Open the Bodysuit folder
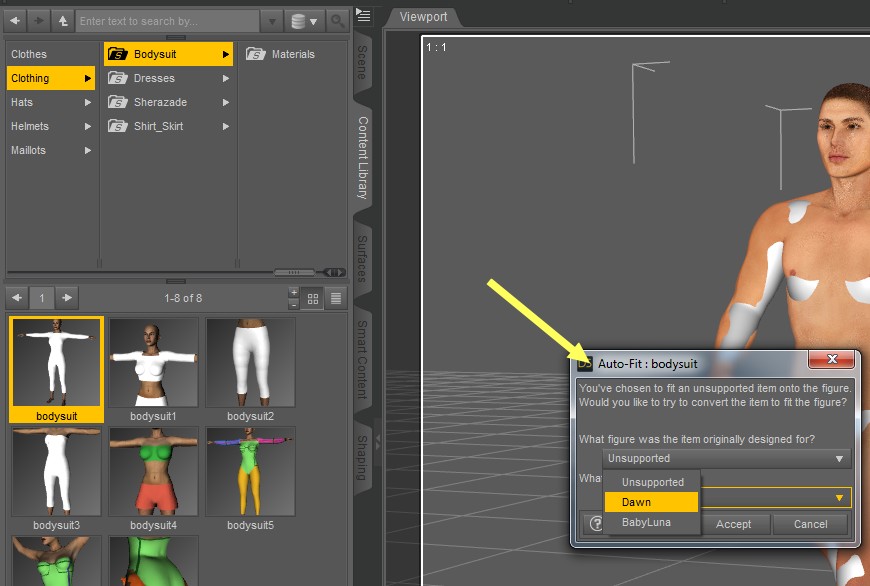Screen dimensions: 870x586 168,54
